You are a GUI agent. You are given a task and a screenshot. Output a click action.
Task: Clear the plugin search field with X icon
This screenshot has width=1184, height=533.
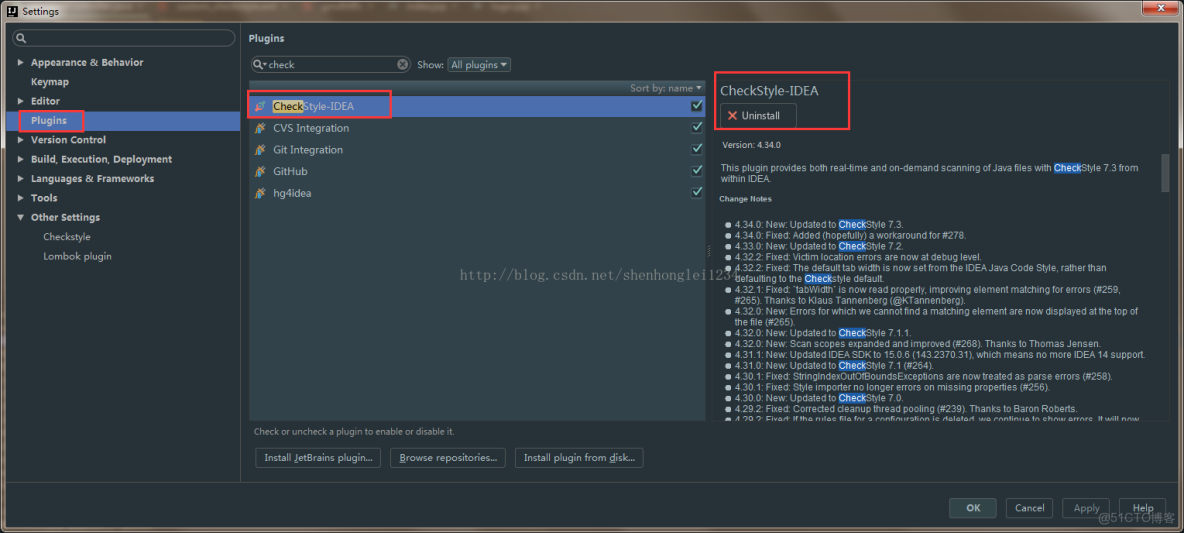pyautogui.click(x=403, y=65)
